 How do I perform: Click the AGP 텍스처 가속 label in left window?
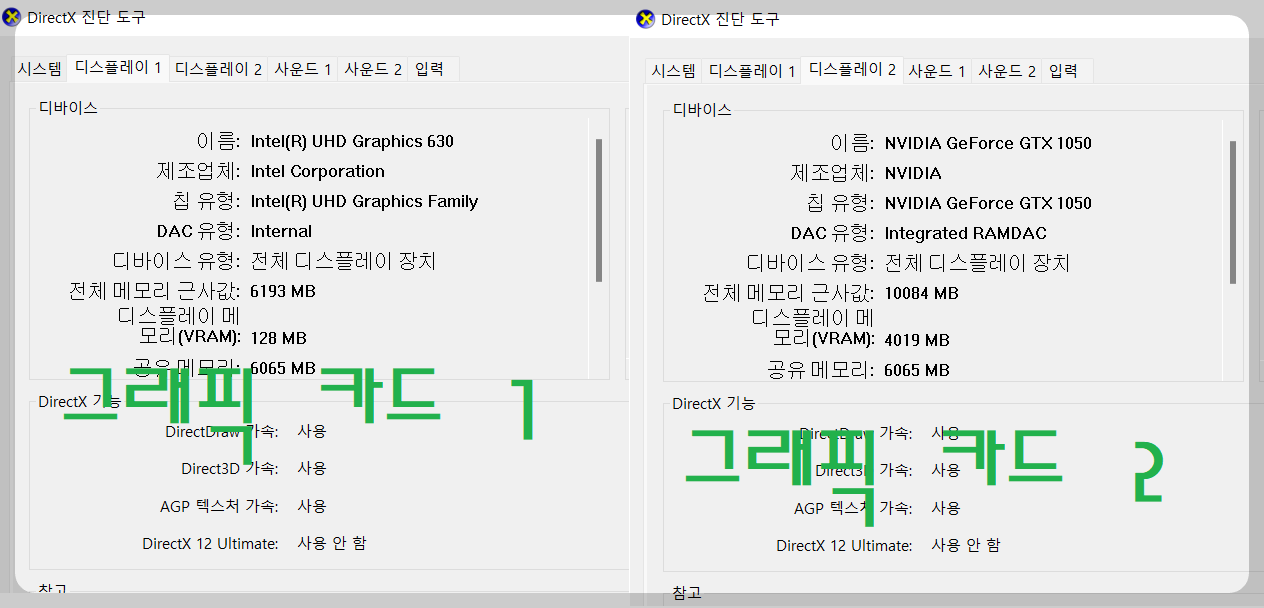[219, 506]
